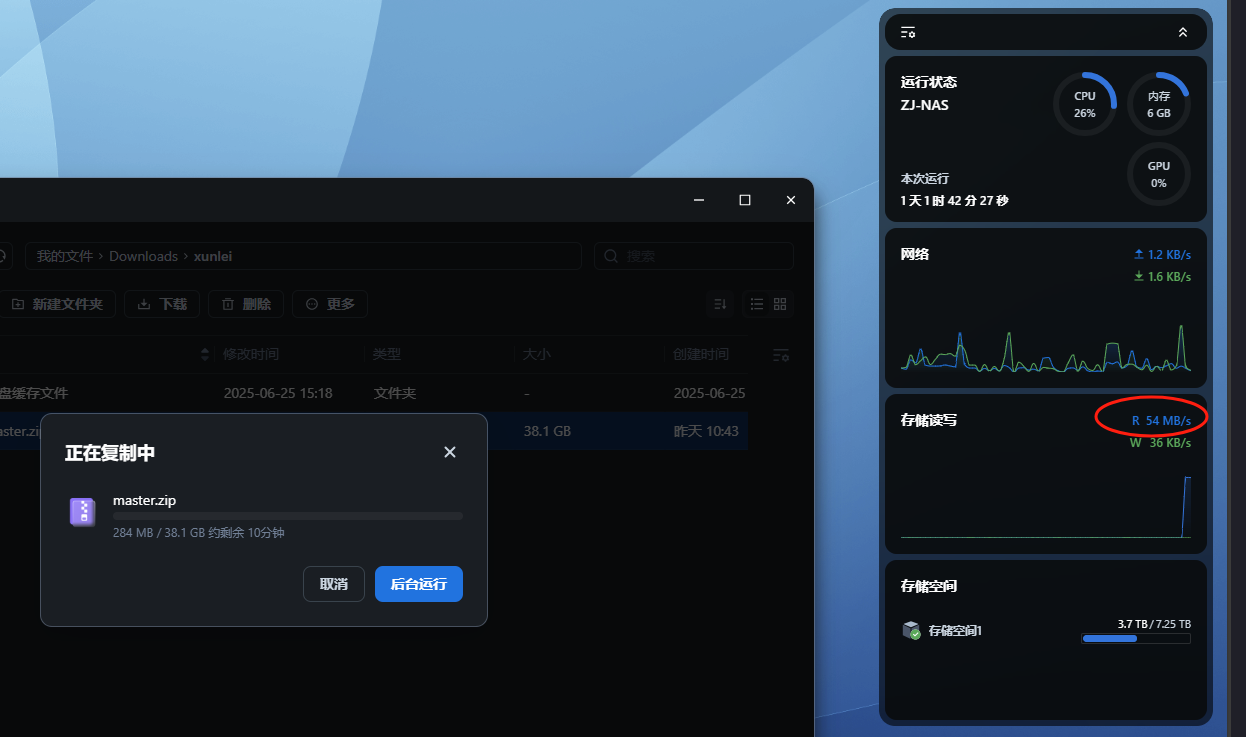The height and width of the screenshot is (737, 1246).
Task: Minimize the file manager window
Action: tap(699, 200)
